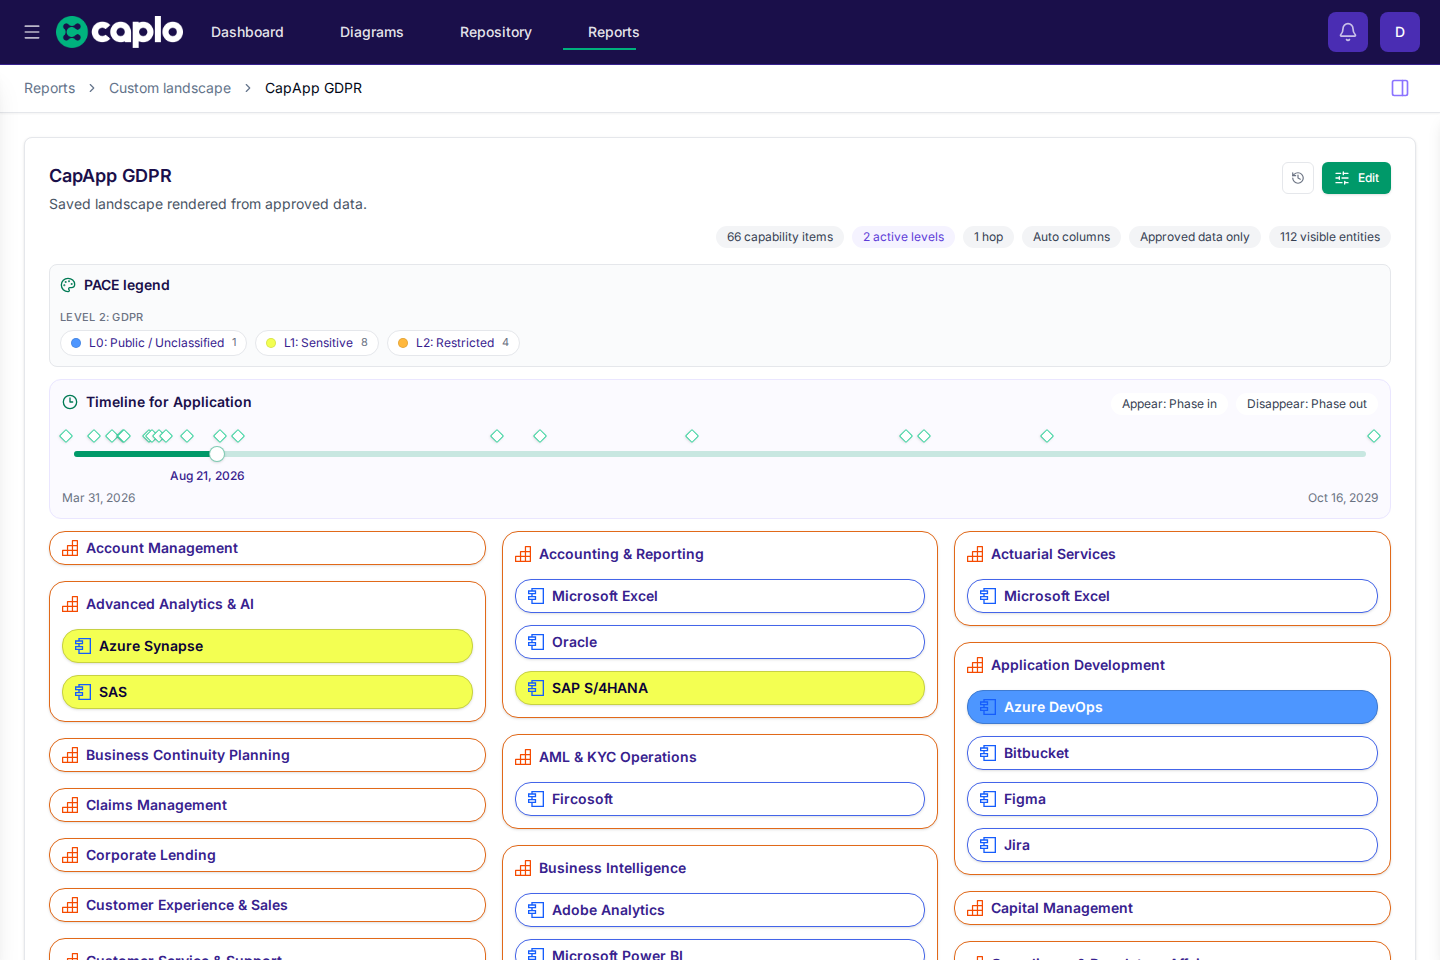Open the notifications bell

point(1348,32)
